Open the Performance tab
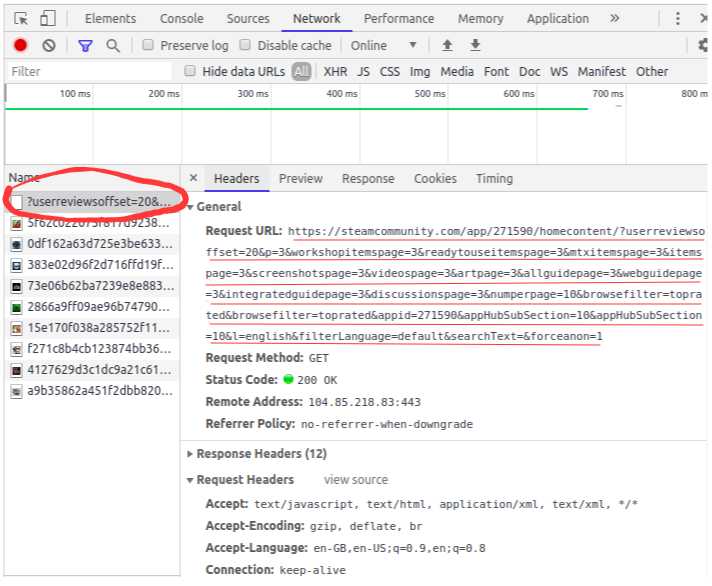The width and height of the screenshot is (712, 586). [399, 19]
